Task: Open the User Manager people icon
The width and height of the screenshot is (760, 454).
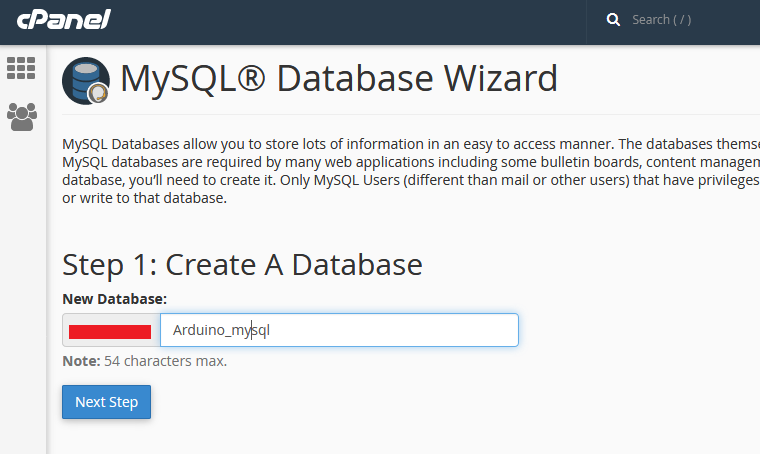Action: click(21, 117)
